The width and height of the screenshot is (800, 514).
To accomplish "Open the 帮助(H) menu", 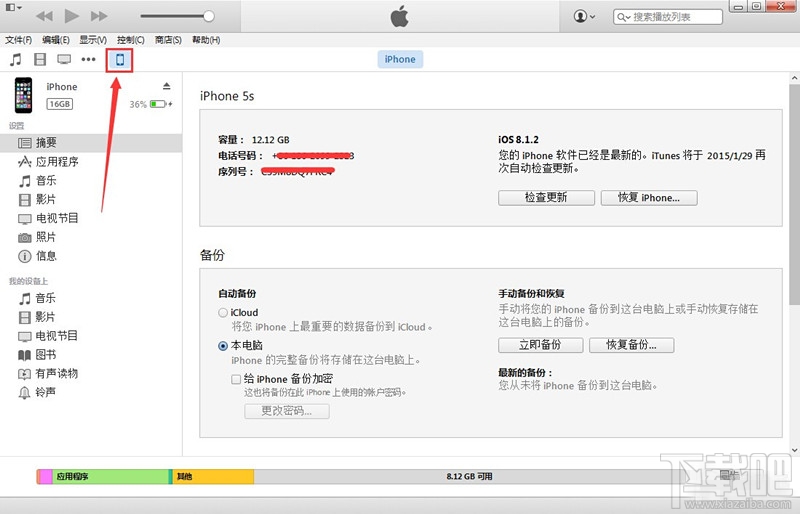I will point(206,40).
